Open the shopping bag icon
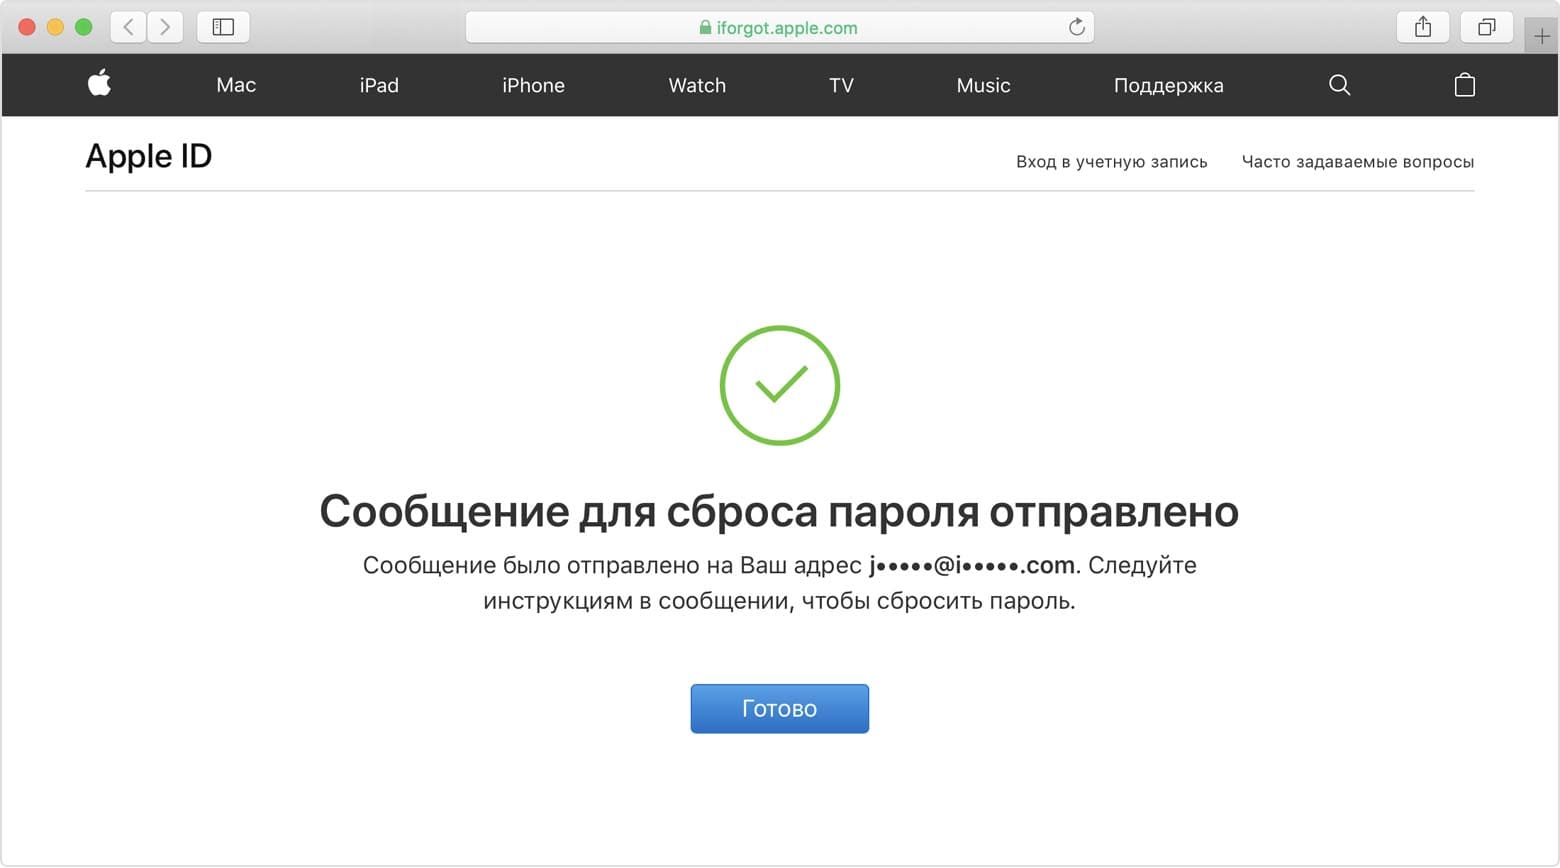The height and width of the screenshot is (868, 1560). coord(1464,85)
